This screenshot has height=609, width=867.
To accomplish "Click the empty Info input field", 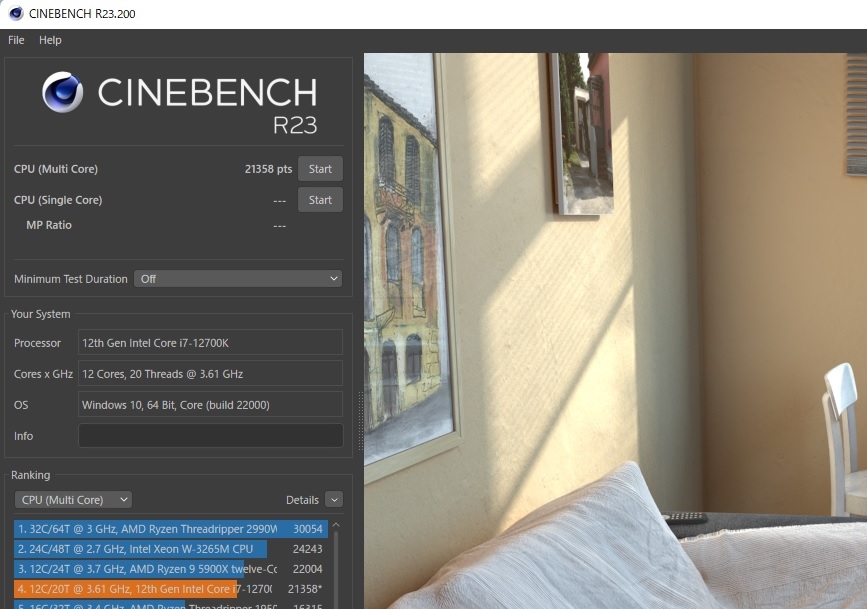I will coord(210,436).
